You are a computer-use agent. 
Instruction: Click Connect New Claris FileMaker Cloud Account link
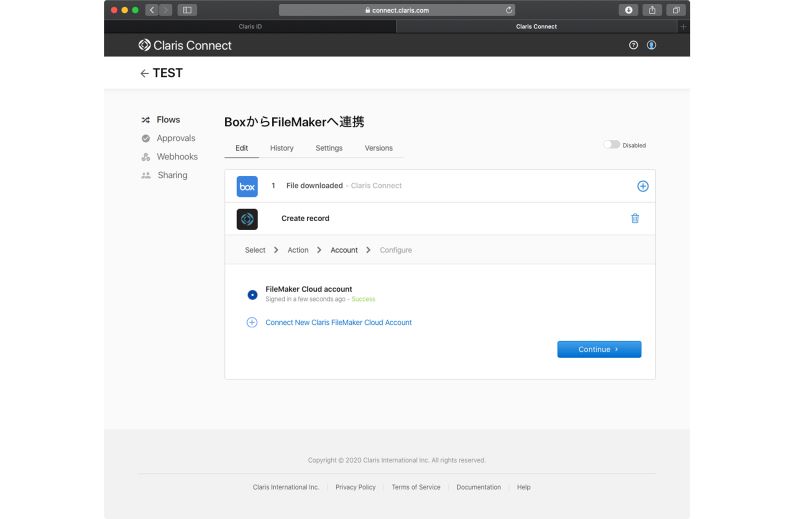pyautogui.click(x=338, y=323)
